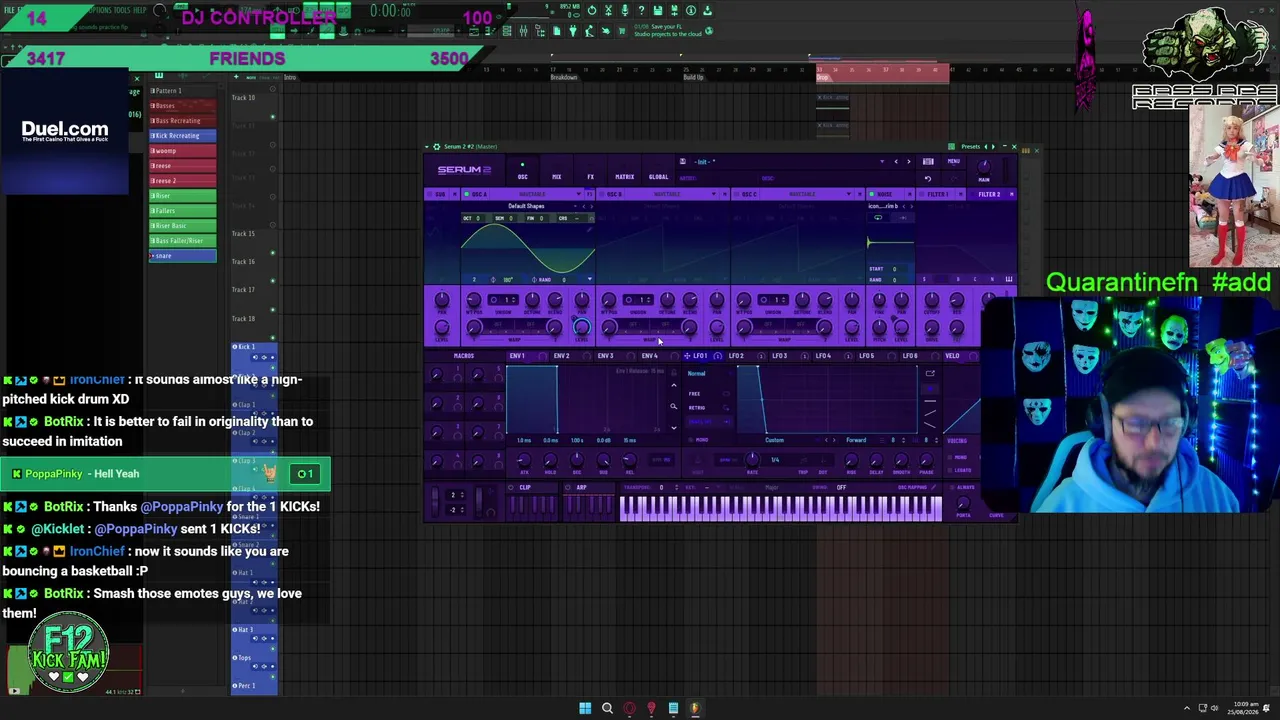Select the LFO RETRIG trigger mode
1280x720 pixels.
point(698,408)
